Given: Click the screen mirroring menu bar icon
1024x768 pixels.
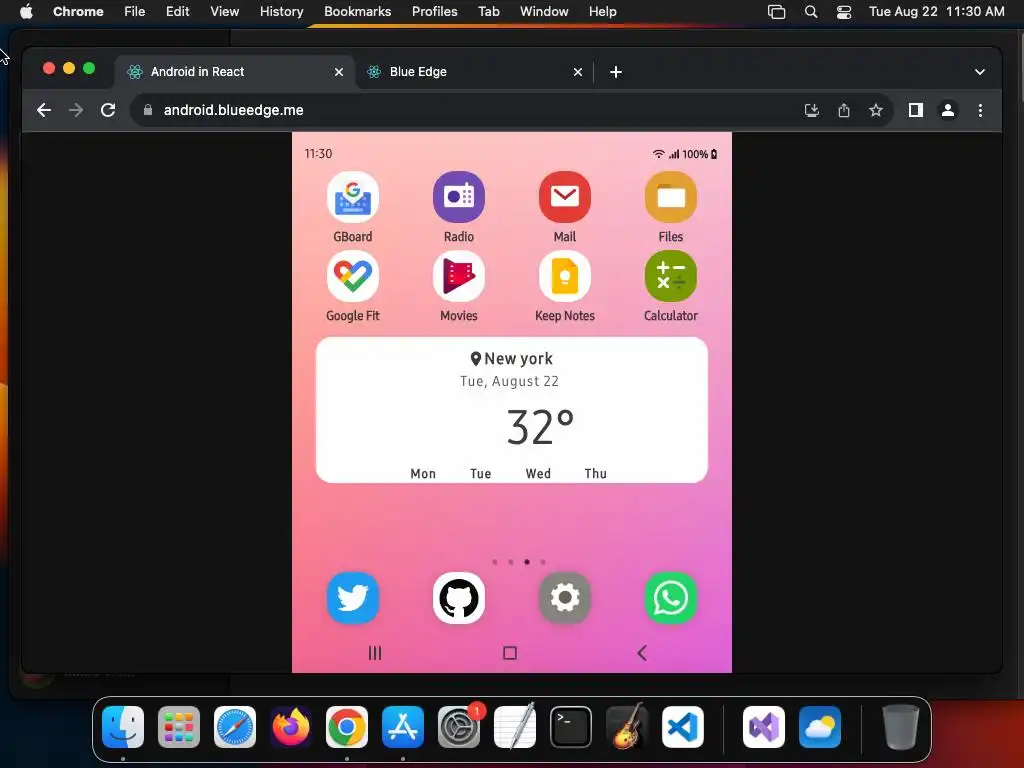Looking at the screenshot, I should click(x=776, y=12).
